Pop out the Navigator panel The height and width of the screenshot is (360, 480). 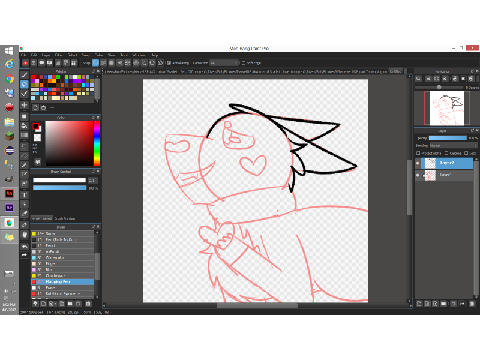[472, 71]
